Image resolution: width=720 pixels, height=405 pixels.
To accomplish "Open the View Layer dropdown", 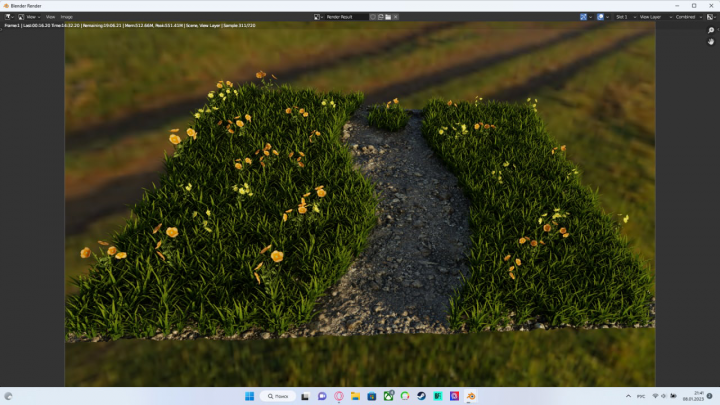I will (656, 17).
